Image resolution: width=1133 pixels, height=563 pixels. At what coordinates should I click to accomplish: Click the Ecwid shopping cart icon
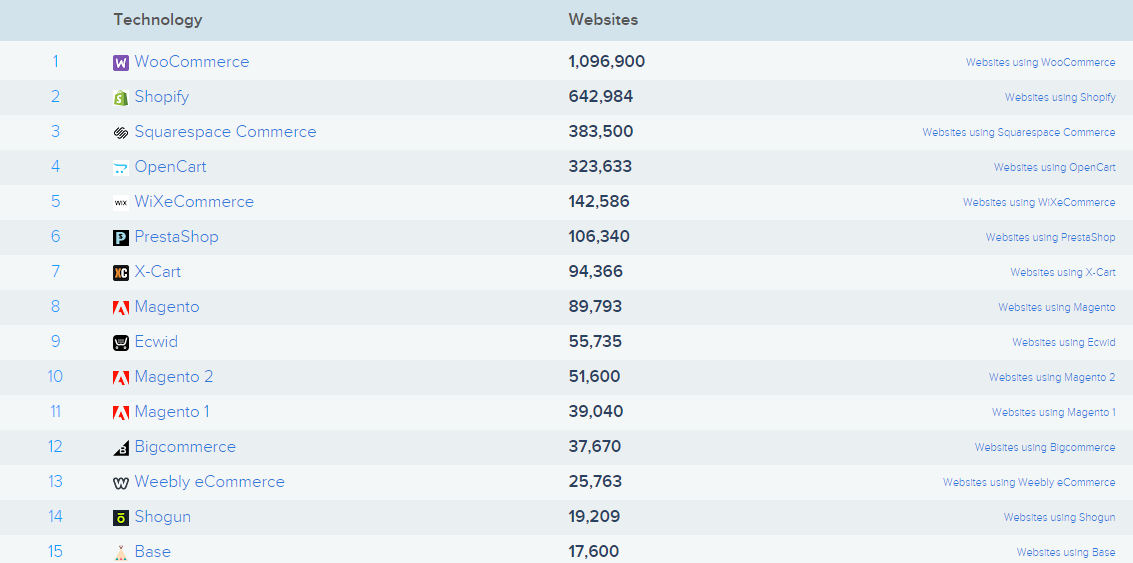point(121,343)
